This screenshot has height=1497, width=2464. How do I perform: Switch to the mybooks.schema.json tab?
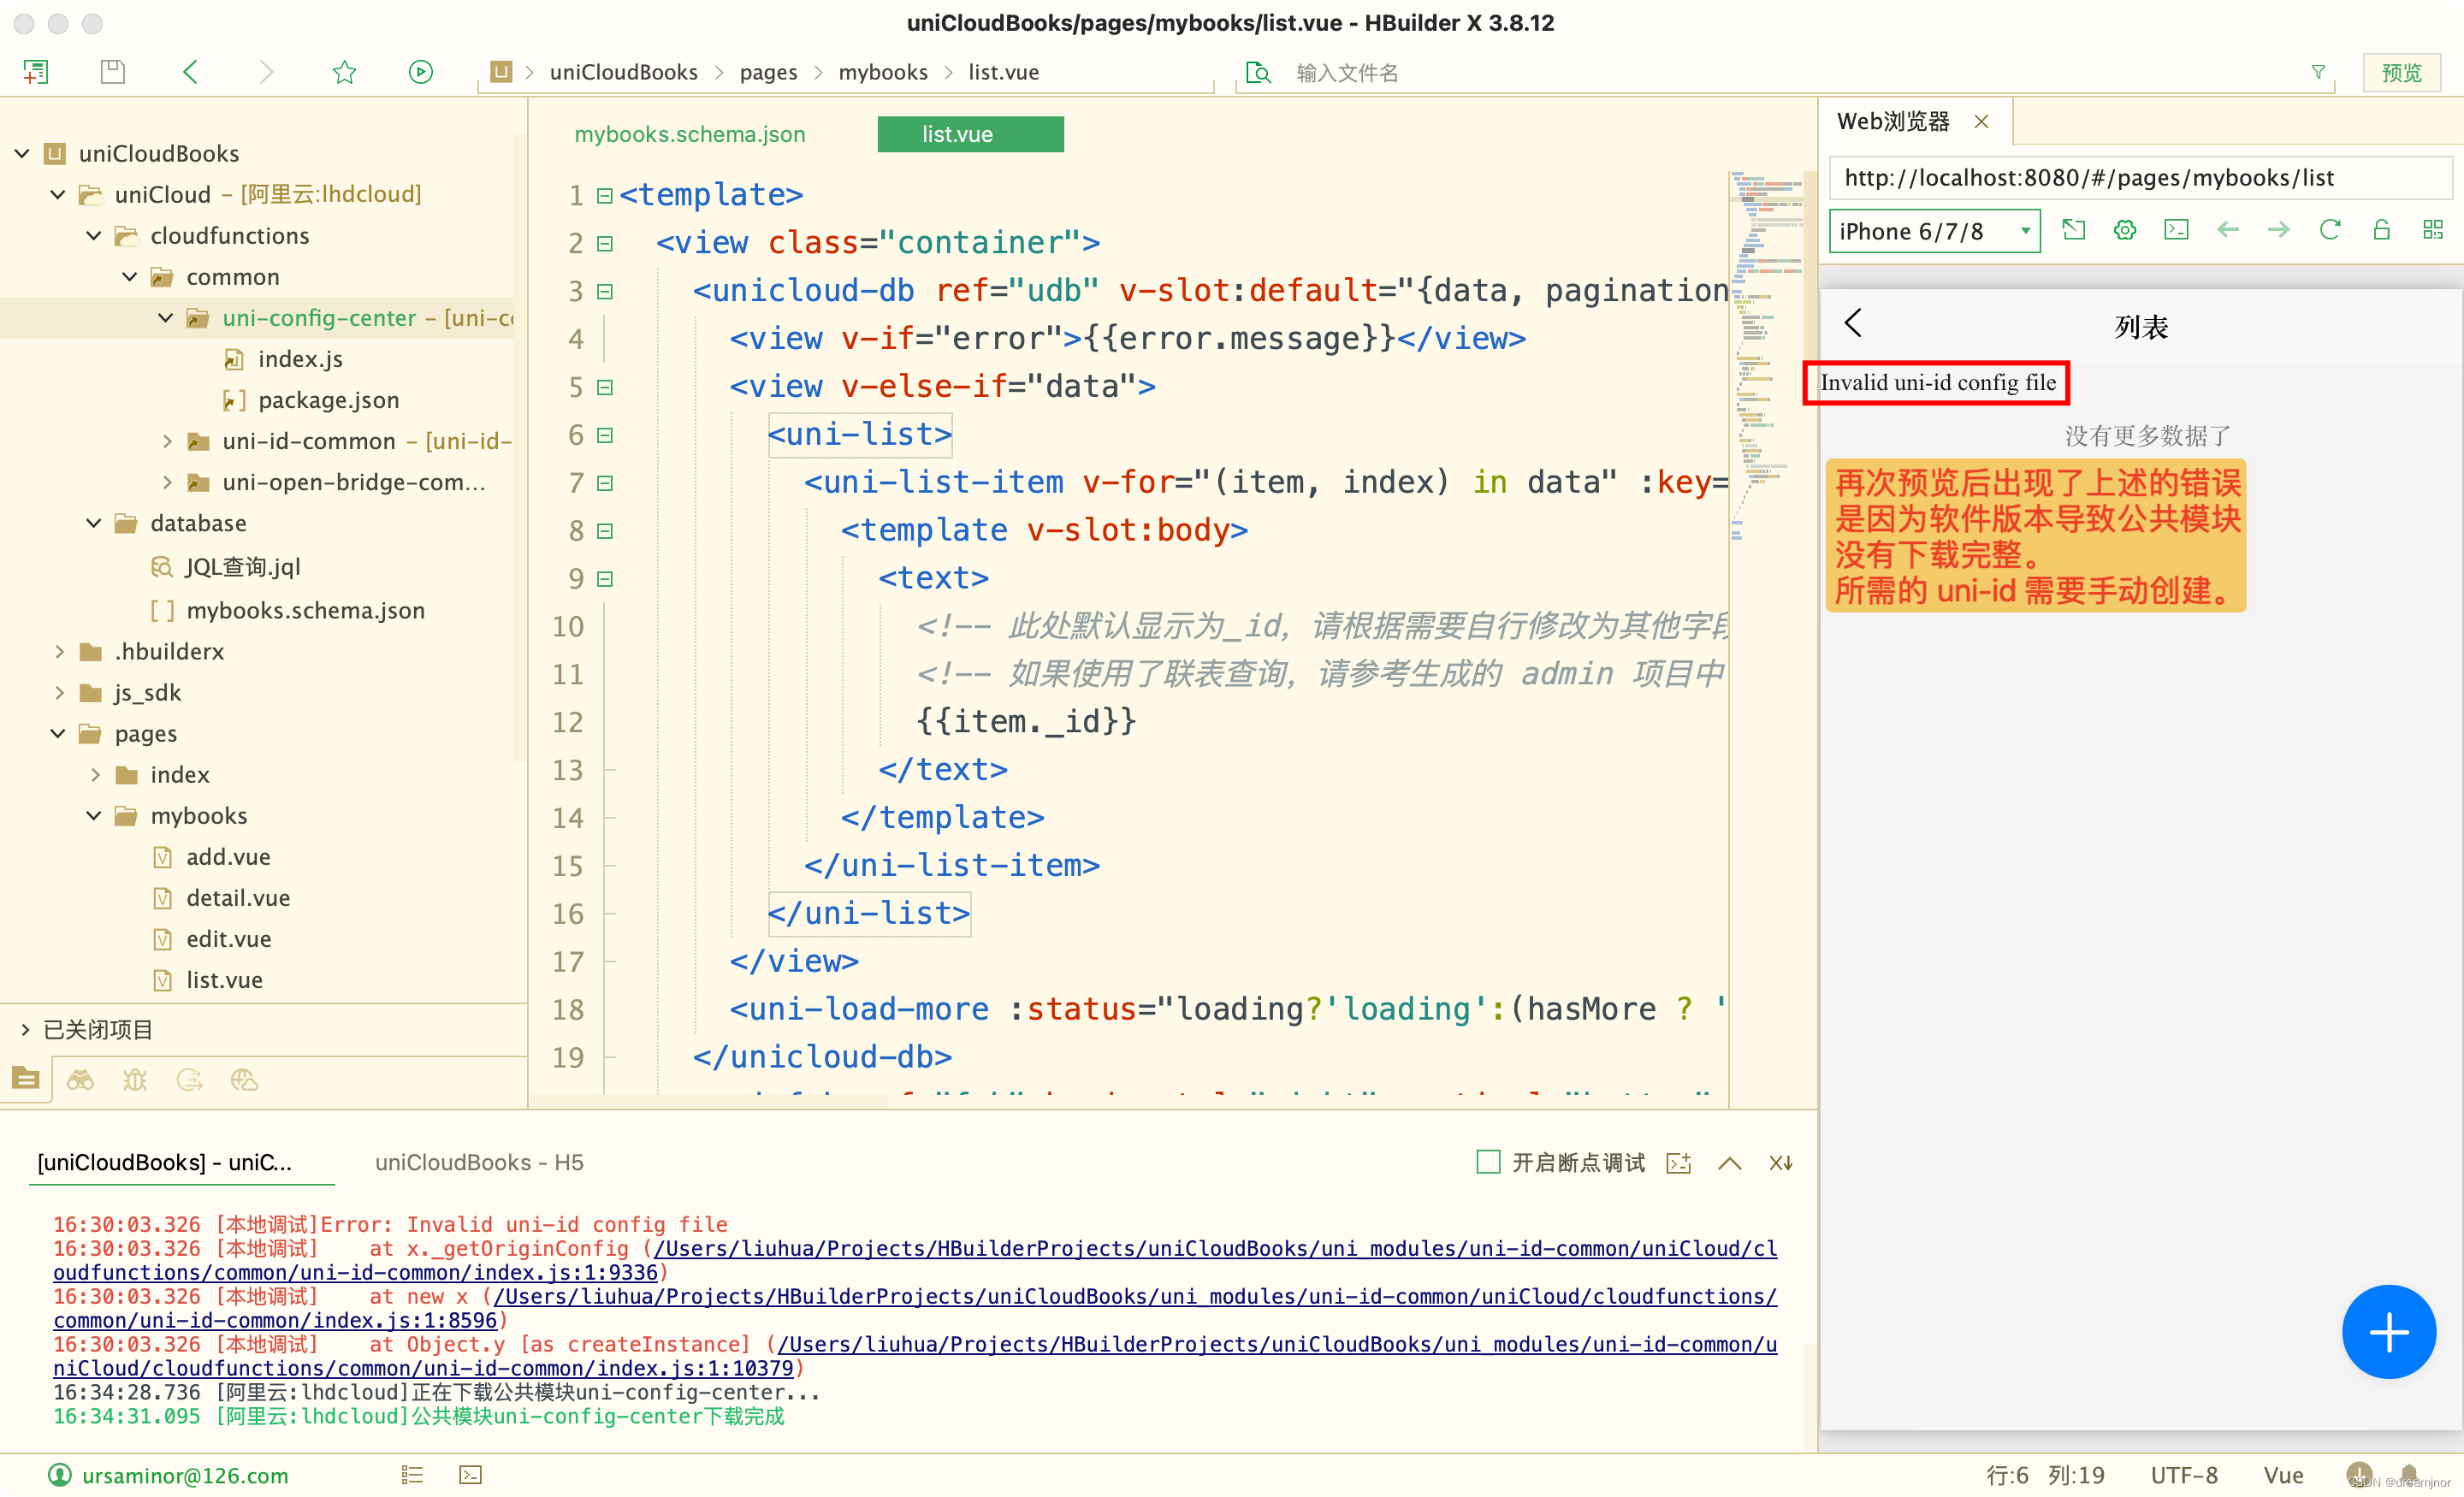pos(689,134)
